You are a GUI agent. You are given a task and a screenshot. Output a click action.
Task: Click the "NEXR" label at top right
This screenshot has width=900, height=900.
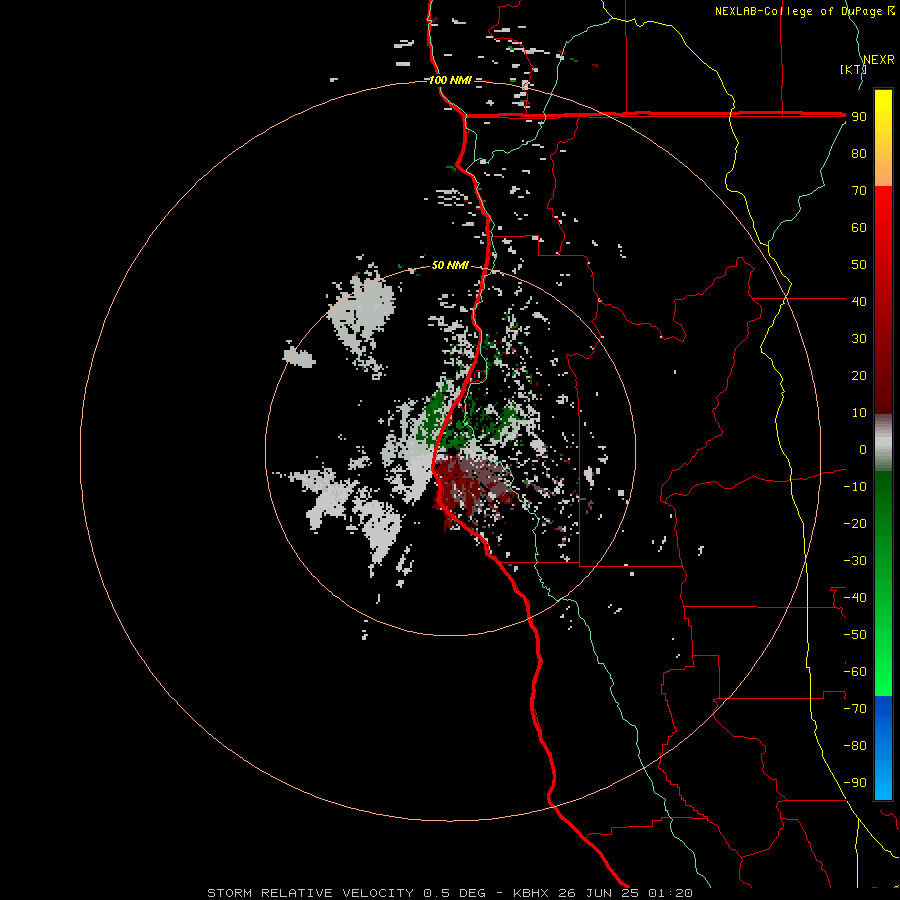click(879, 60)
